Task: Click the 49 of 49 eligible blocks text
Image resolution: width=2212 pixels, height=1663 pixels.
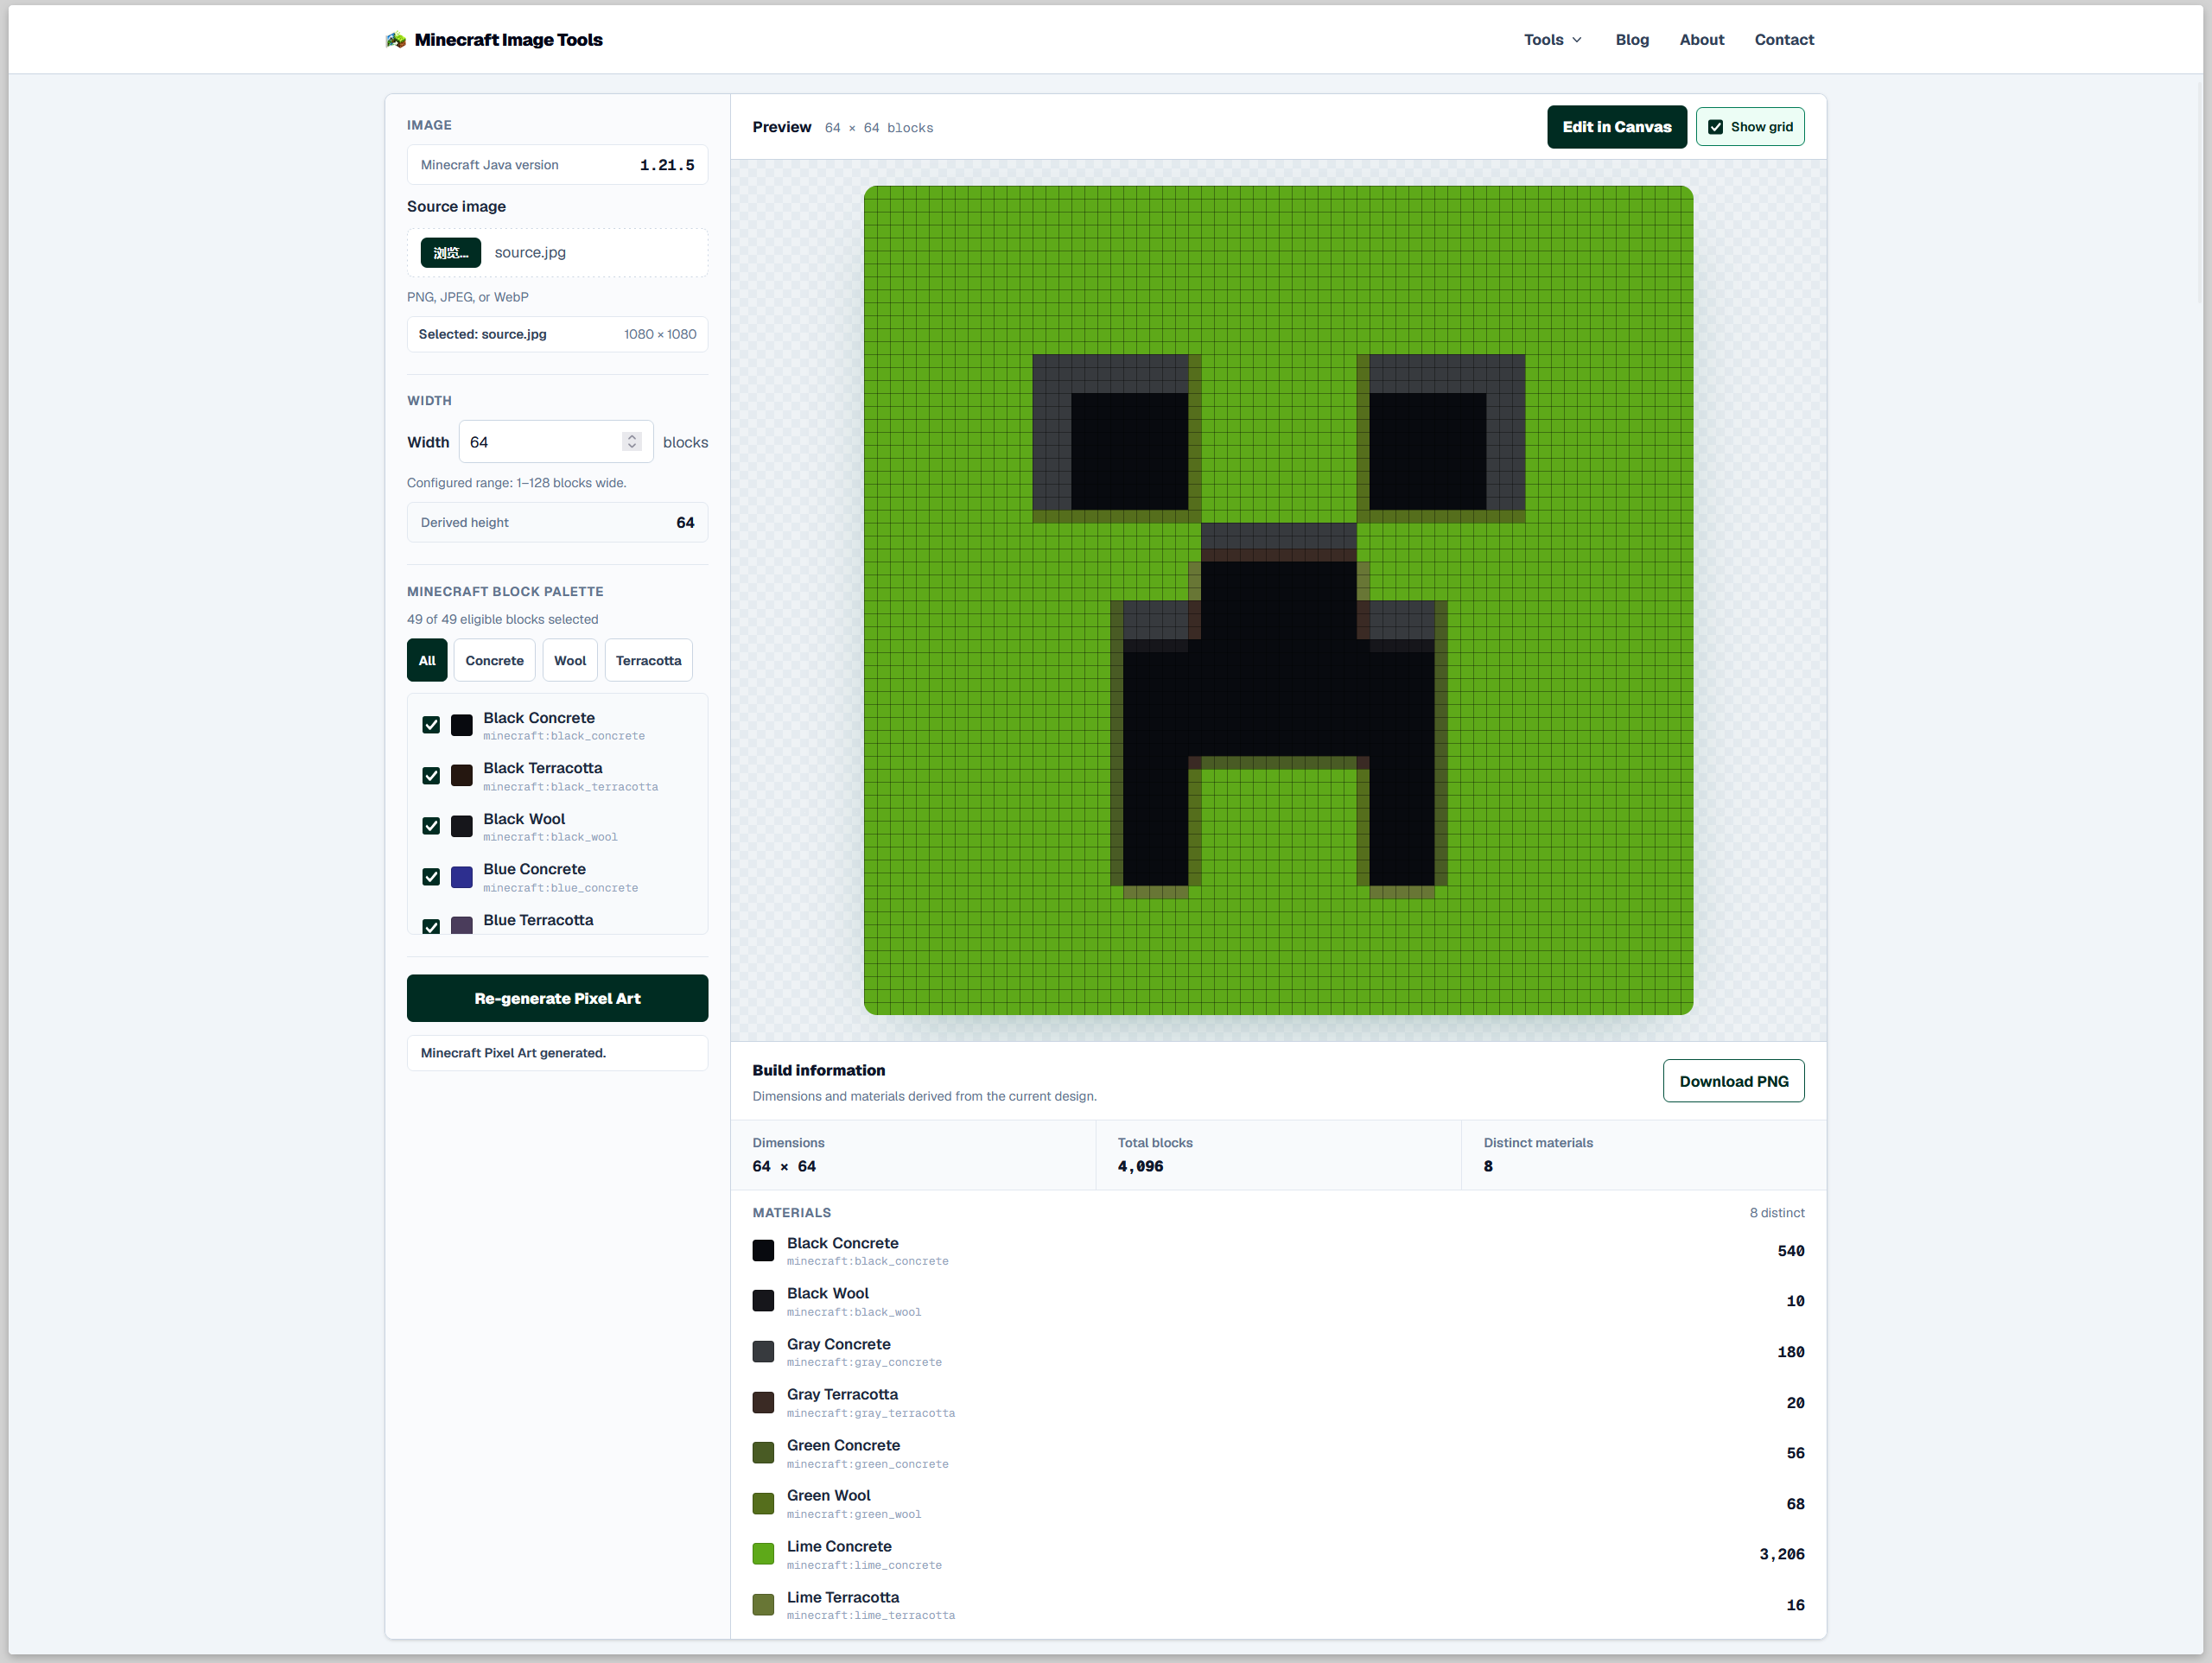Action: tap(502, 619)
